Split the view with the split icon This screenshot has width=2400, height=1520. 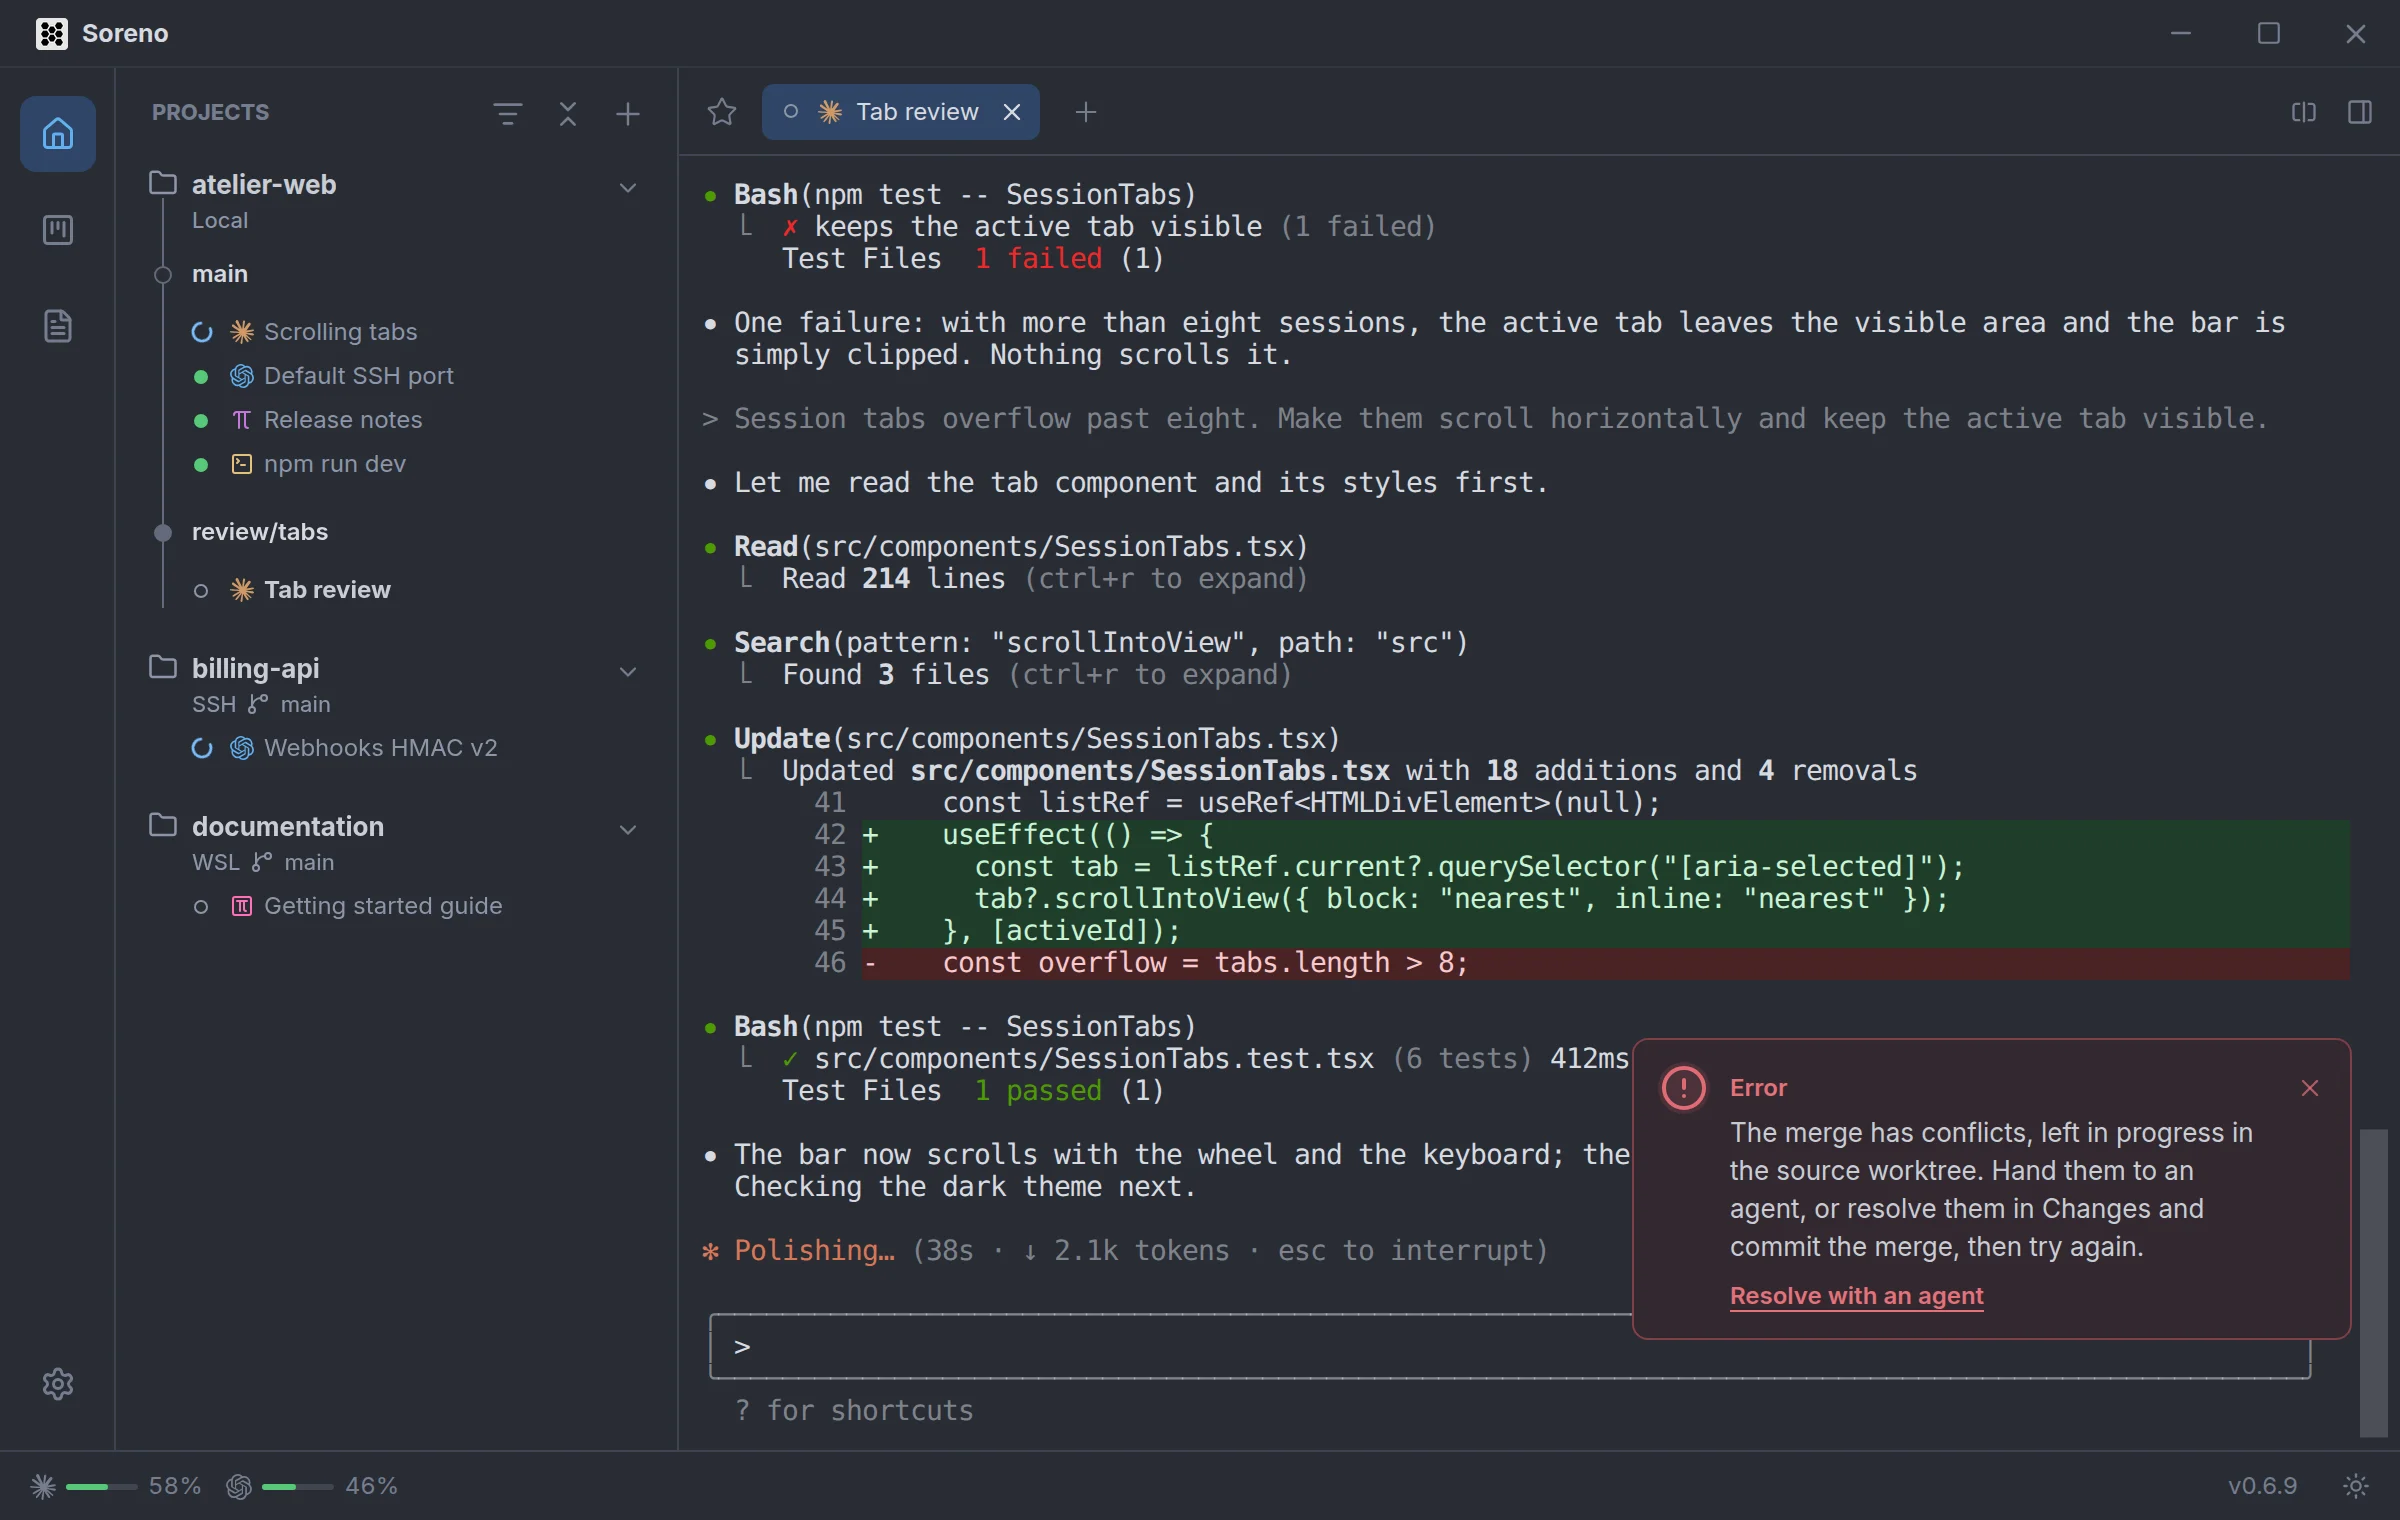click(x=2304, y=112)
